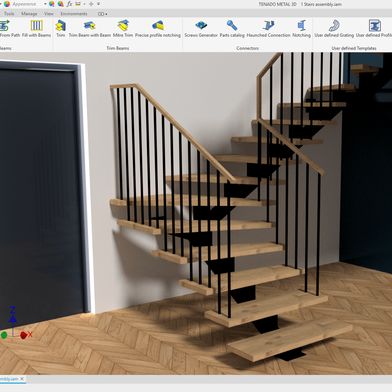Click the measure icon in quick access bar
The image size is (392, 392).
(78, 4)
